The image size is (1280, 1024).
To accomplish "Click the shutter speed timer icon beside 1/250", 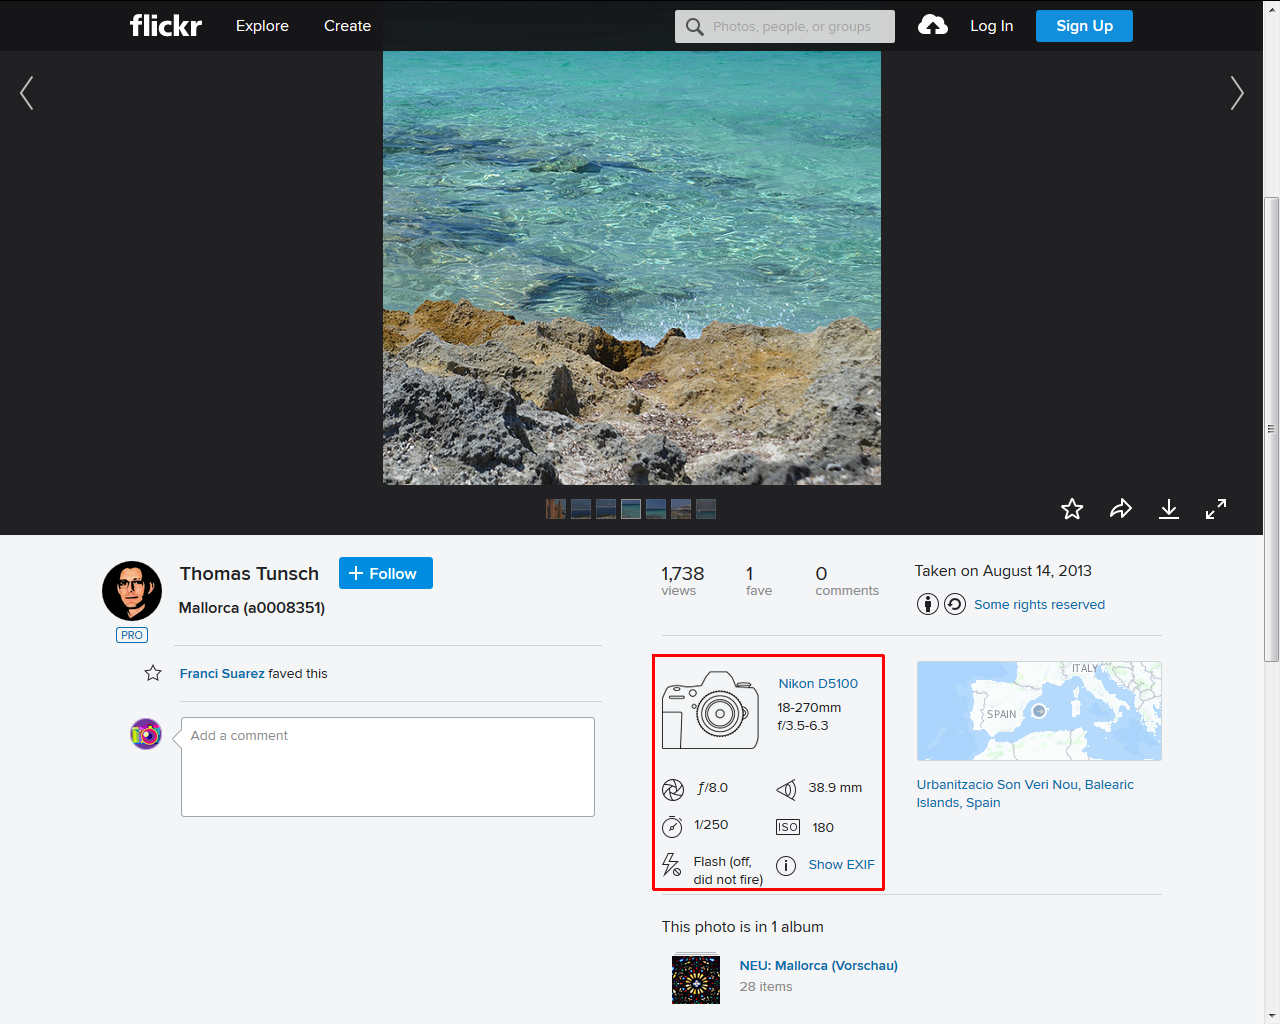I will pyautogui.click(x=673, y=826).
